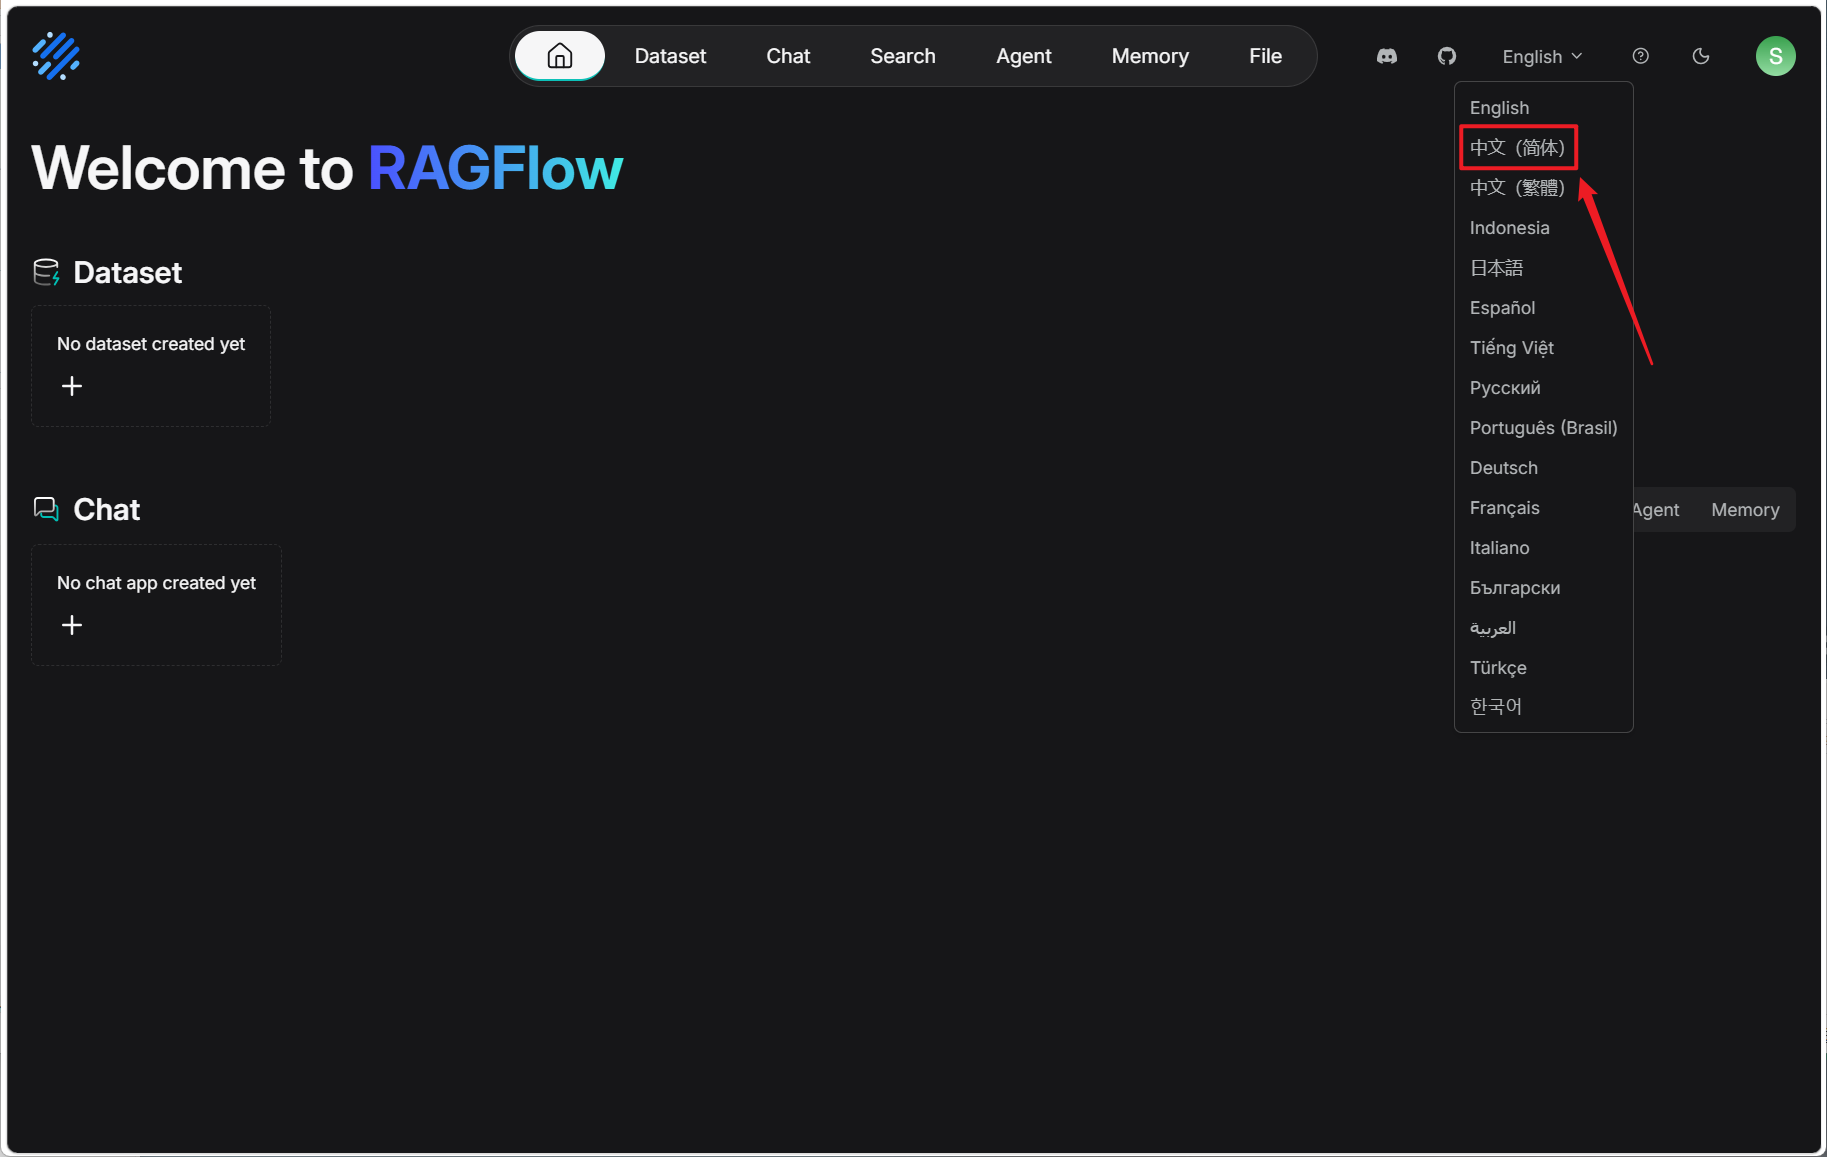The height and width of the screenshot is (1157, 1827).
Task: Select 한국어 language option
Action: pos(1544,707)
